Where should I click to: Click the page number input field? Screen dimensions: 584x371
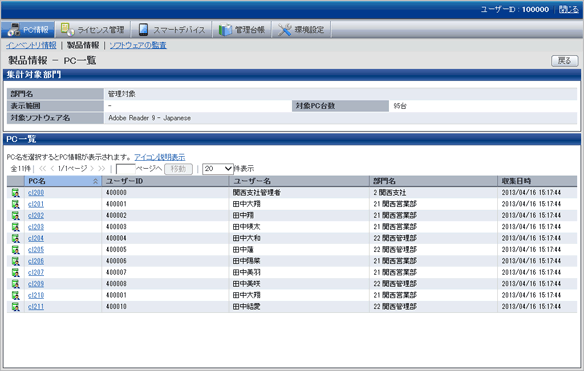126,169
